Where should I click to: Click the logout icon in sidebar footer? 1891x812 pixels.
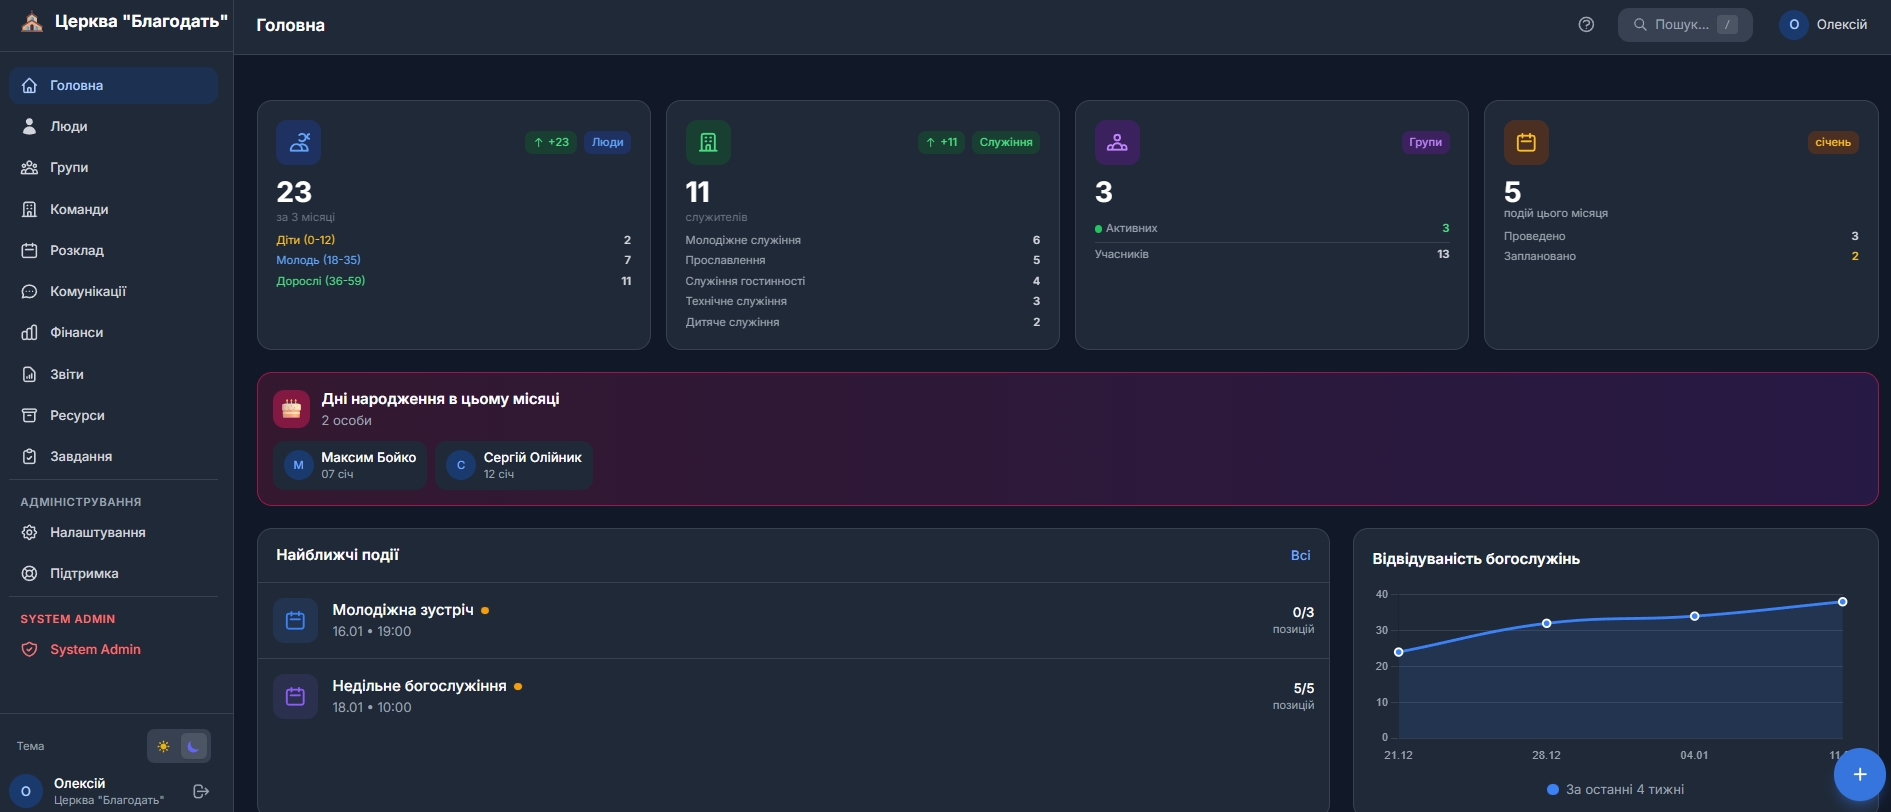pos(201,791)
